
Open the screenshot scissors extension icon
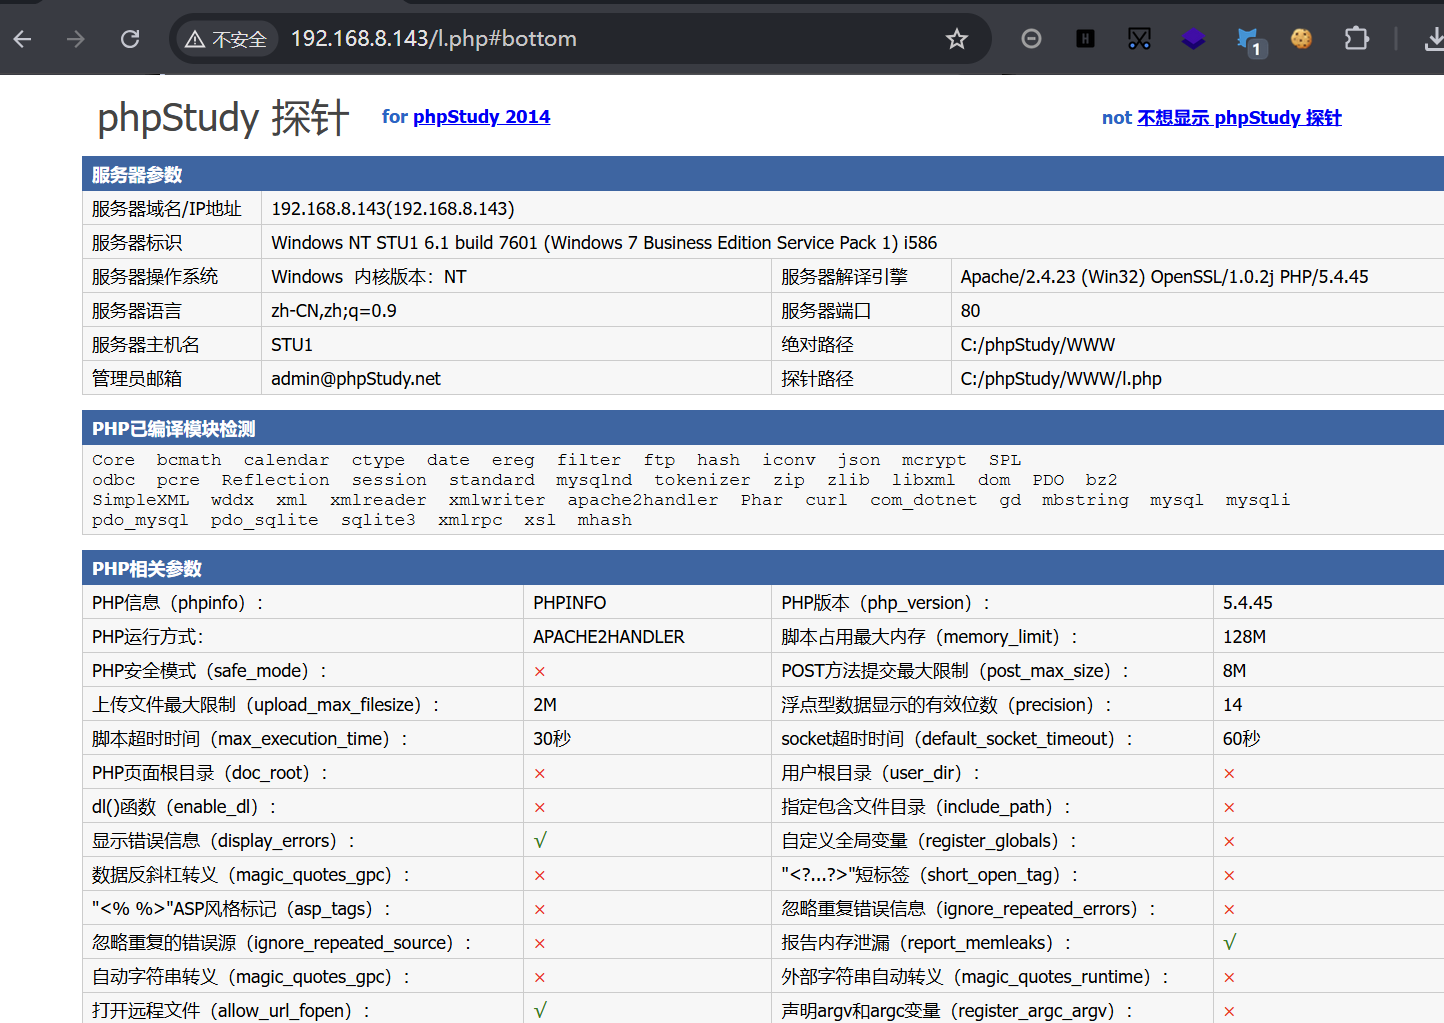click(1139, 39)
